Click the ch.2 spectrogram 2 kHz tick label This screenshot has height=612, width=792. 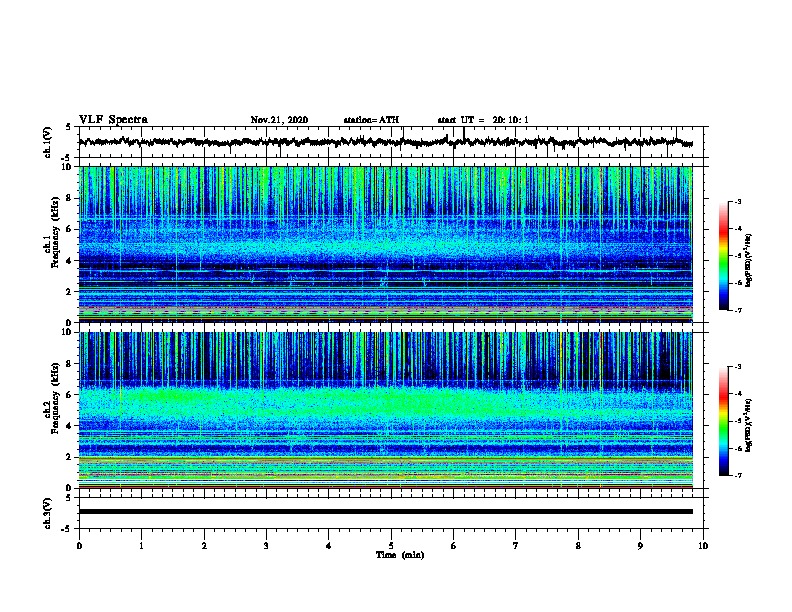click(x=69, y=457)
